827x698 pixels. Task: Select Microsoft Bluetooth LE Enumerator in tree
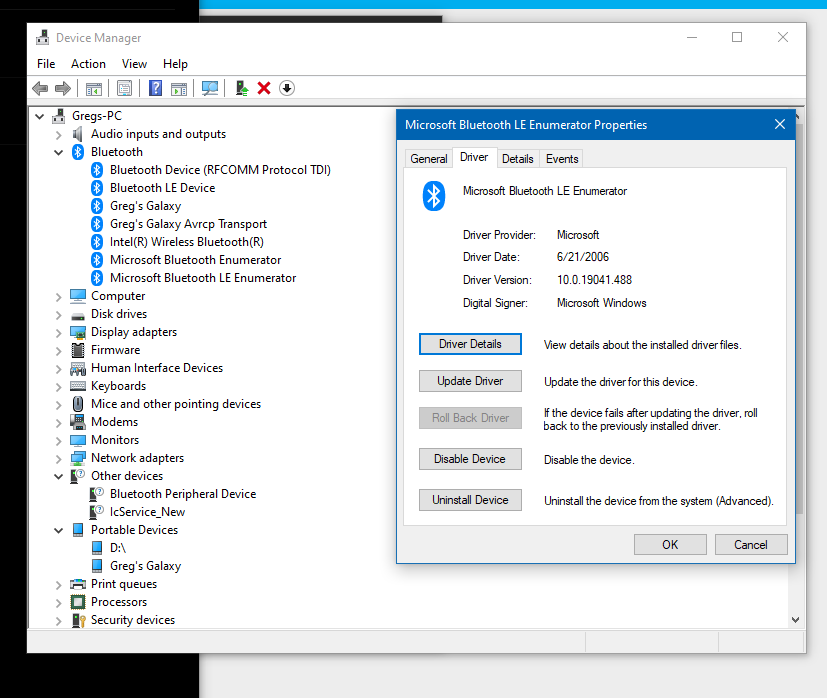203,278
